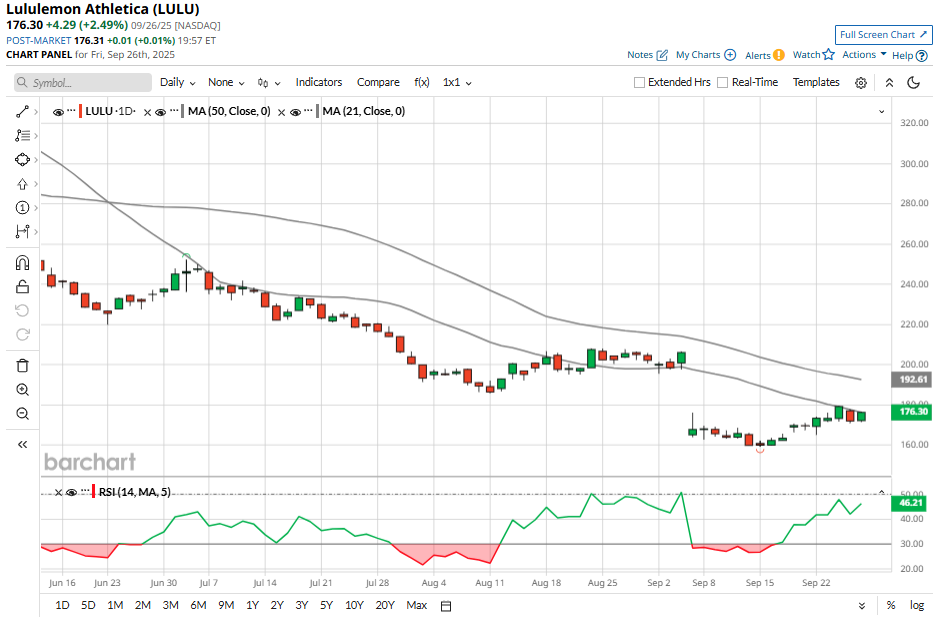
Task: Select the 5D time range
Action: point(88,606)
